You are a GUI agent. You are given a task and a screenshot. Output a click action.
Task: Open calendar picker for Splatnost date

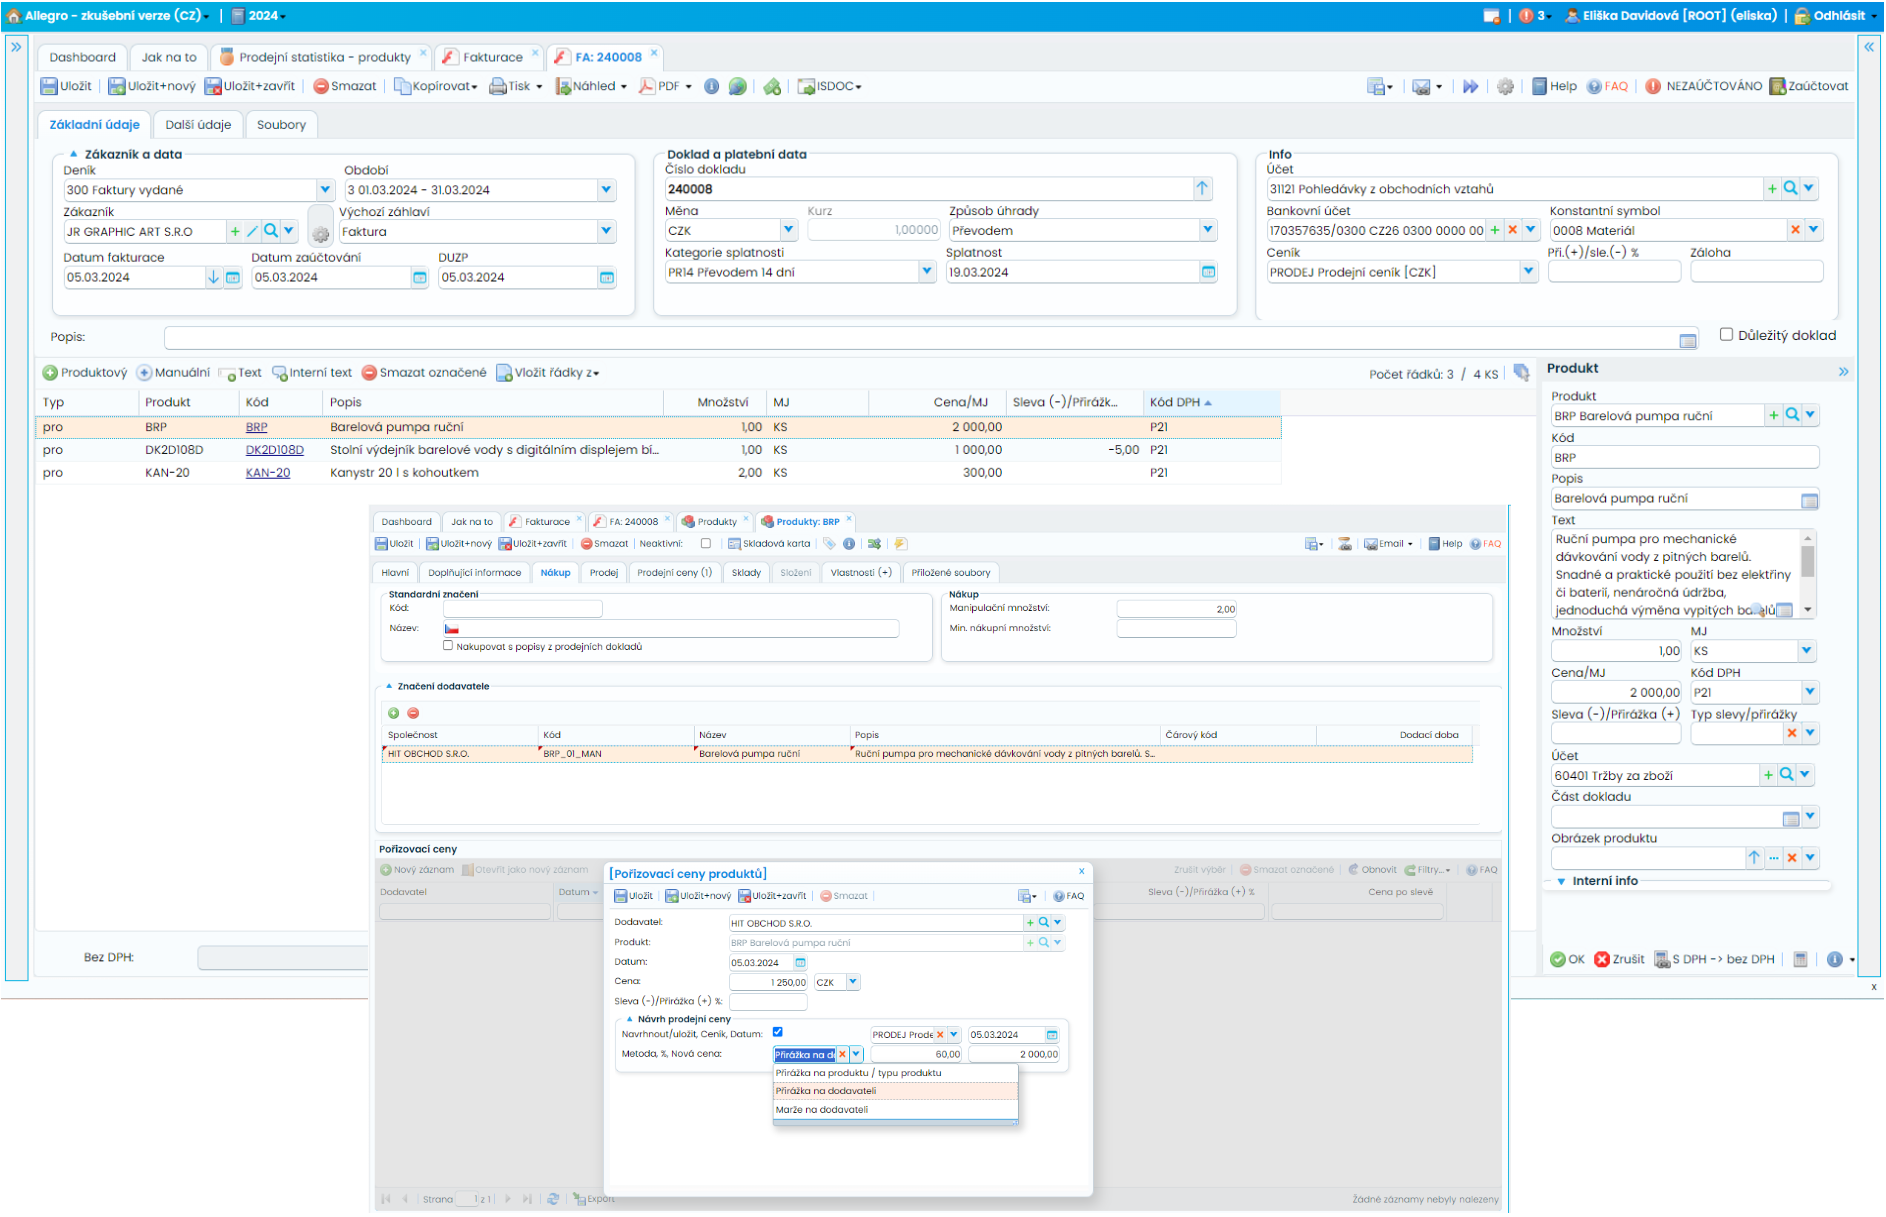(1208, 272)
